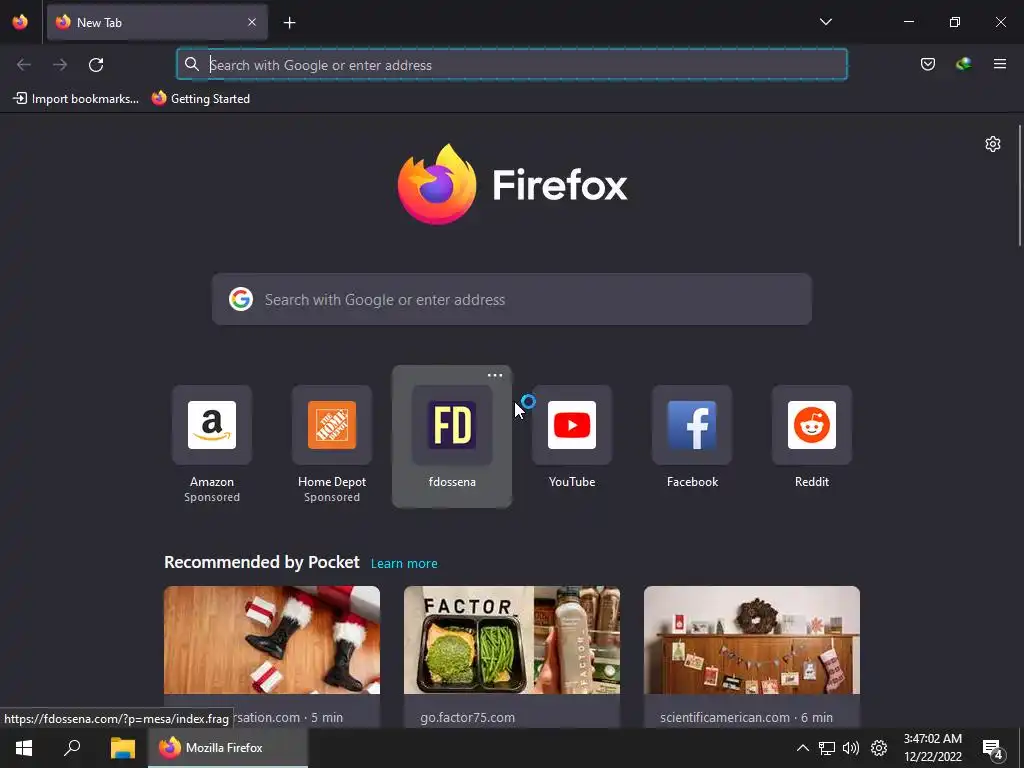
Task: Open the Windows Start menu
Action: pyautogui.click(x=24, y=748)
